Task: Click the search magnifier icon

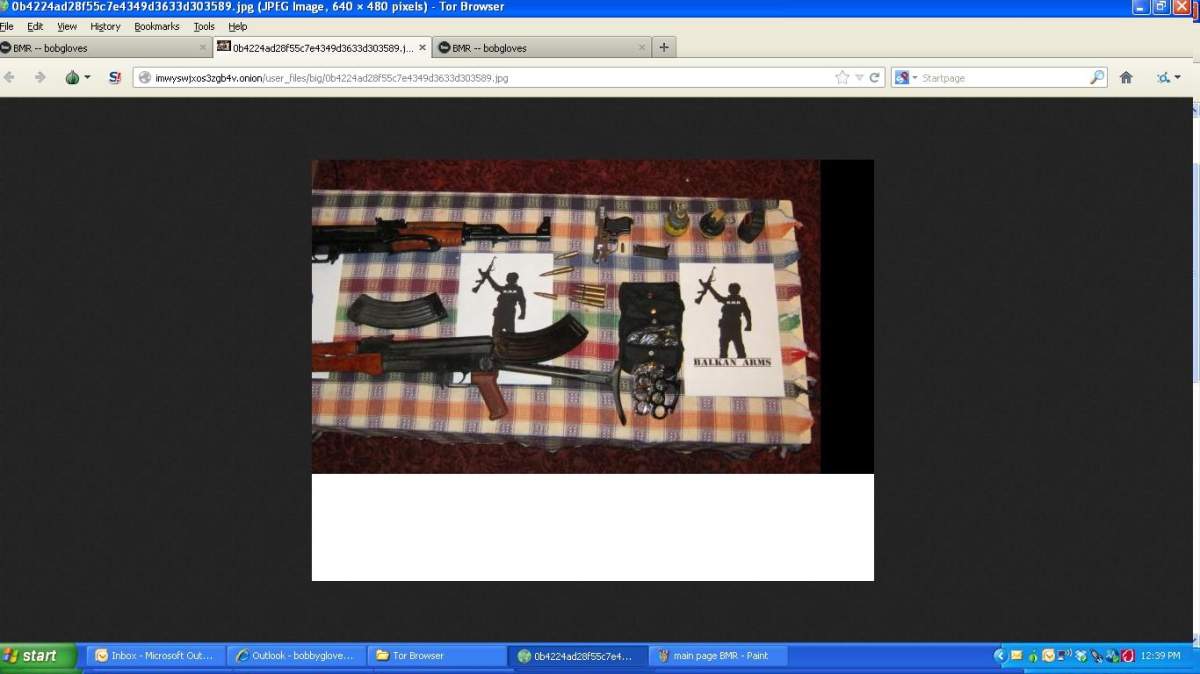Action: pyautogui.click(x=1097, y=77)
